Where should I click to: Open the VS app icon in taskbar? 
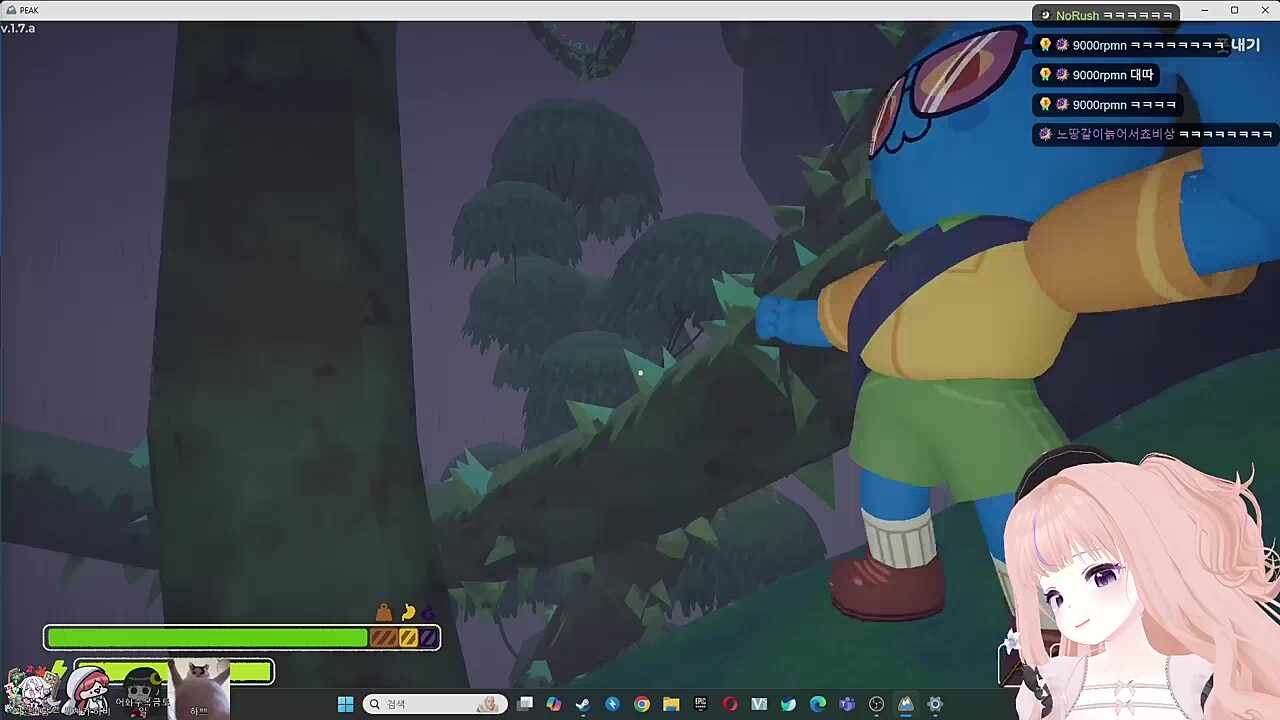(759, 704)
